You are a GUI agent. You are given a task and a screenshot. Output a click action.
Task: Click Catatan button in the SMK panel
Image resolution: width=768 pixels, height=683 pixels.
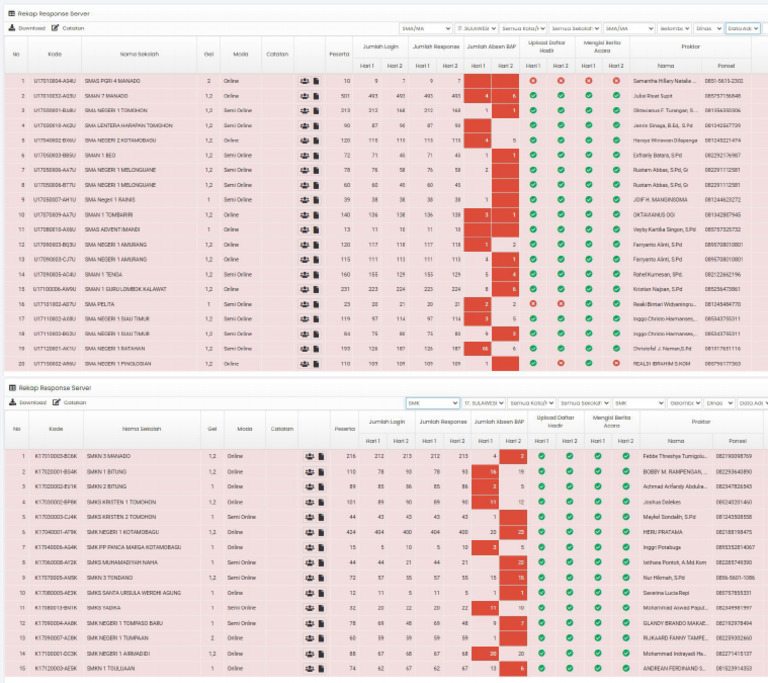[69, 402]
